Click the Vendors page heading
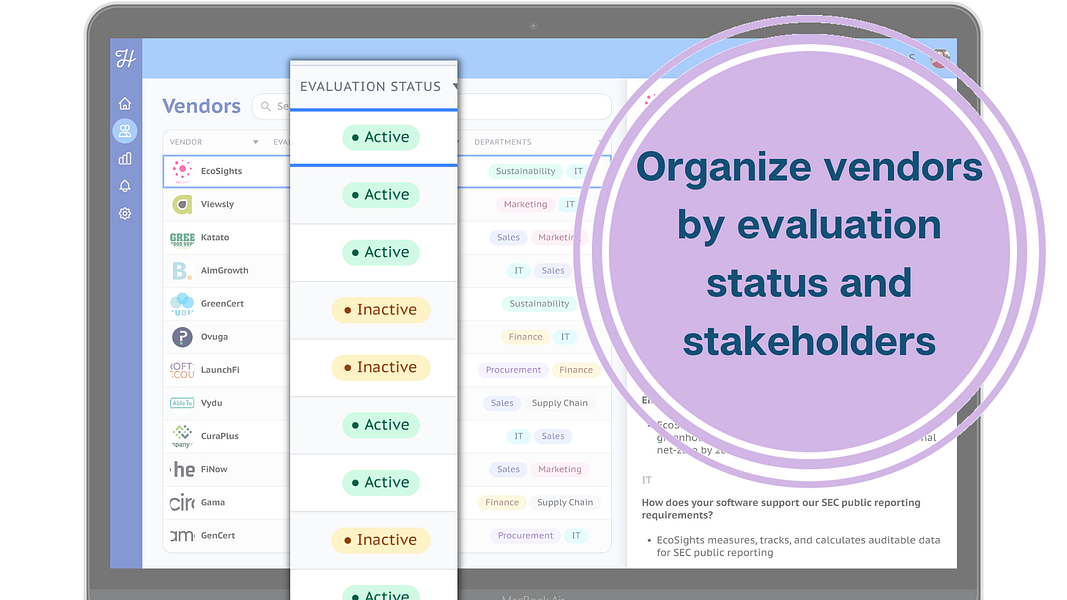This screenshot has height=600, width=1067. pyautogui.click(x=201, y=106)
